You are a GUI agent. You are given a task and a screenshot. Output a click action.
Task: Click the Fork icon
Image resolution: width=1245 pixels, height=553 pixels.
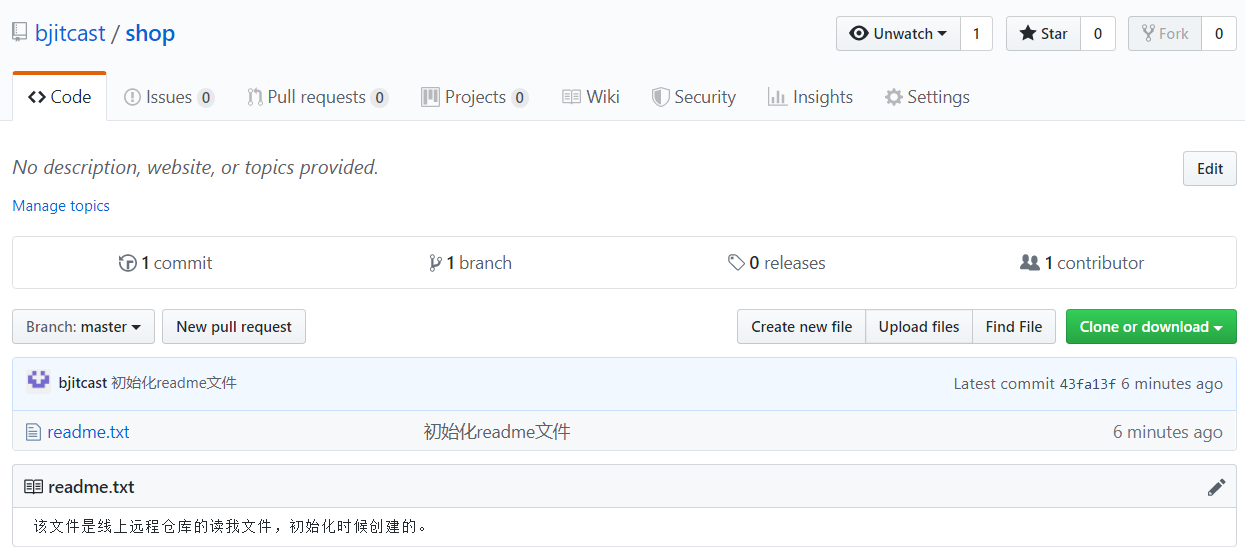[x=1148, y=33]
